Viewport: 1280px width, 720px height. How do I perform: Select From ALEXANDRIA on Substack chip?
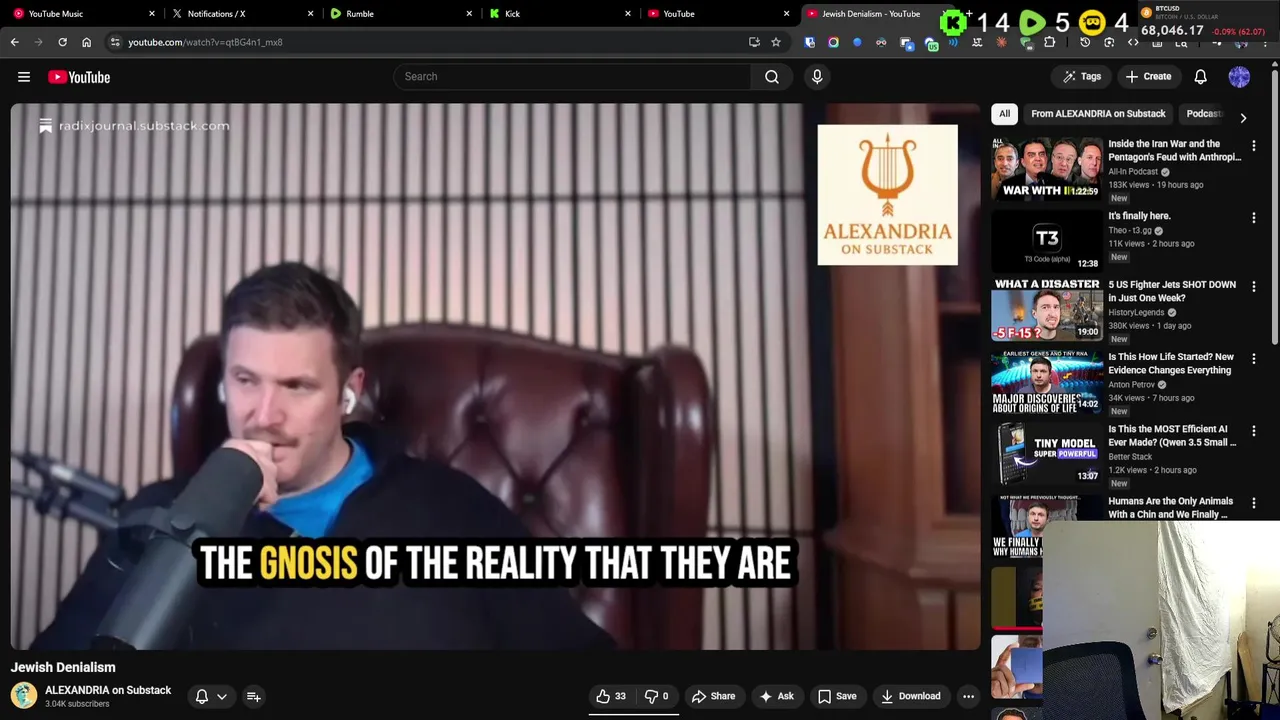click(1098, 113)
